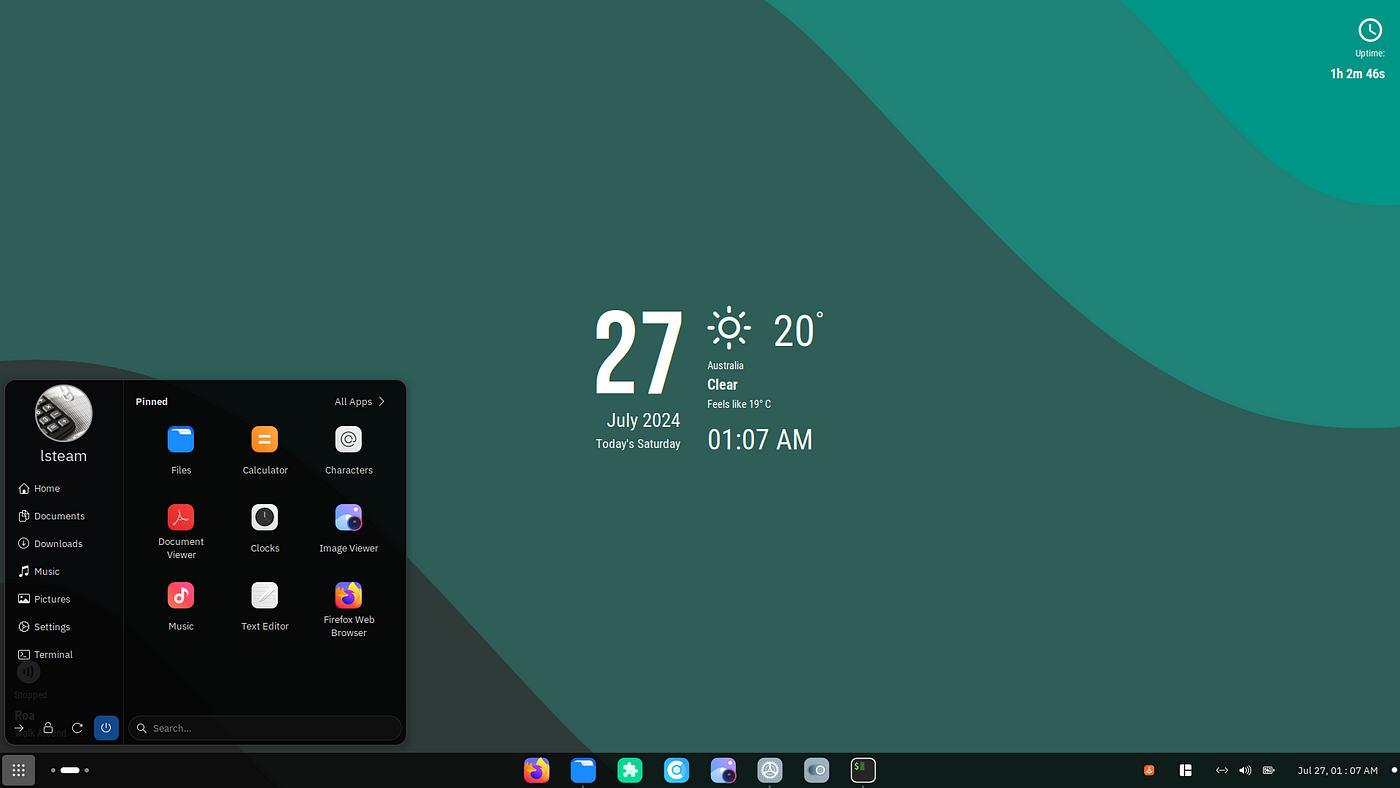
Task: Expand All Apps with the chevron
Action: (381, 402)
